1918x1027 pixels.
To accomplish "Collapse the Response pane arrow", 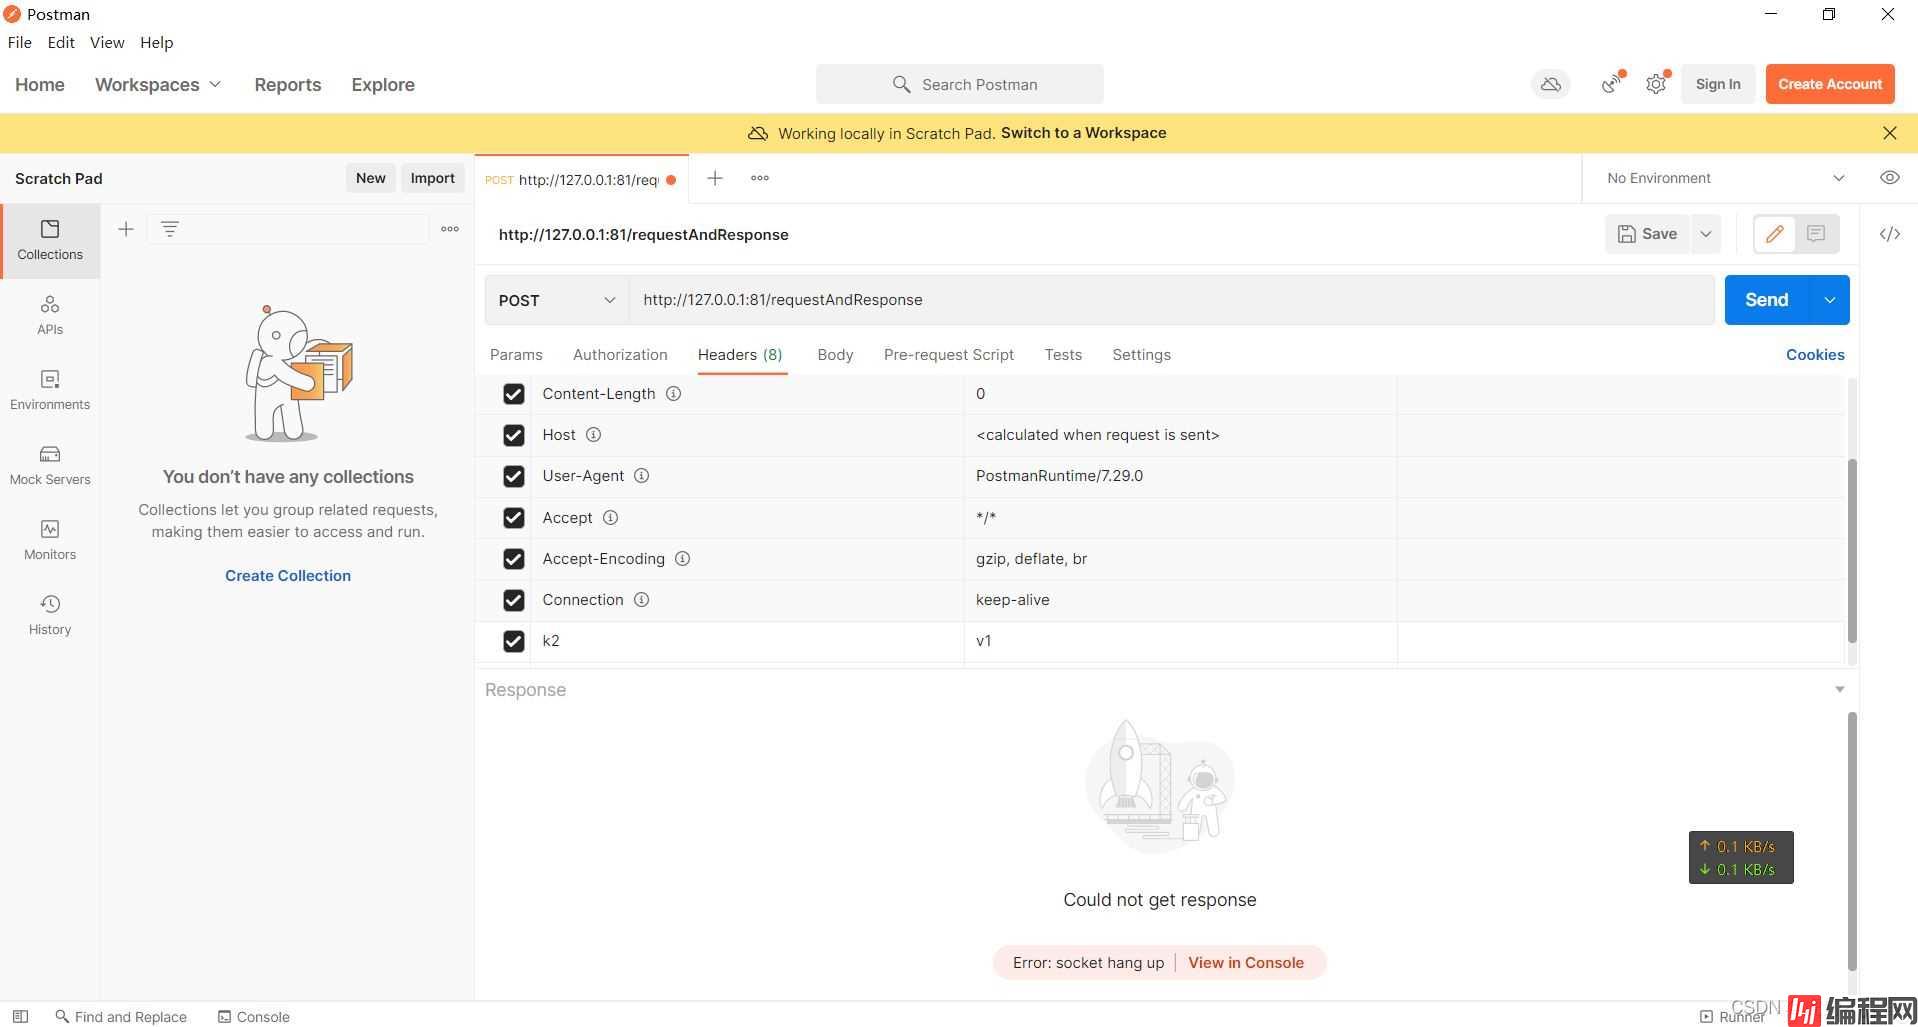I will (1839, 689).
